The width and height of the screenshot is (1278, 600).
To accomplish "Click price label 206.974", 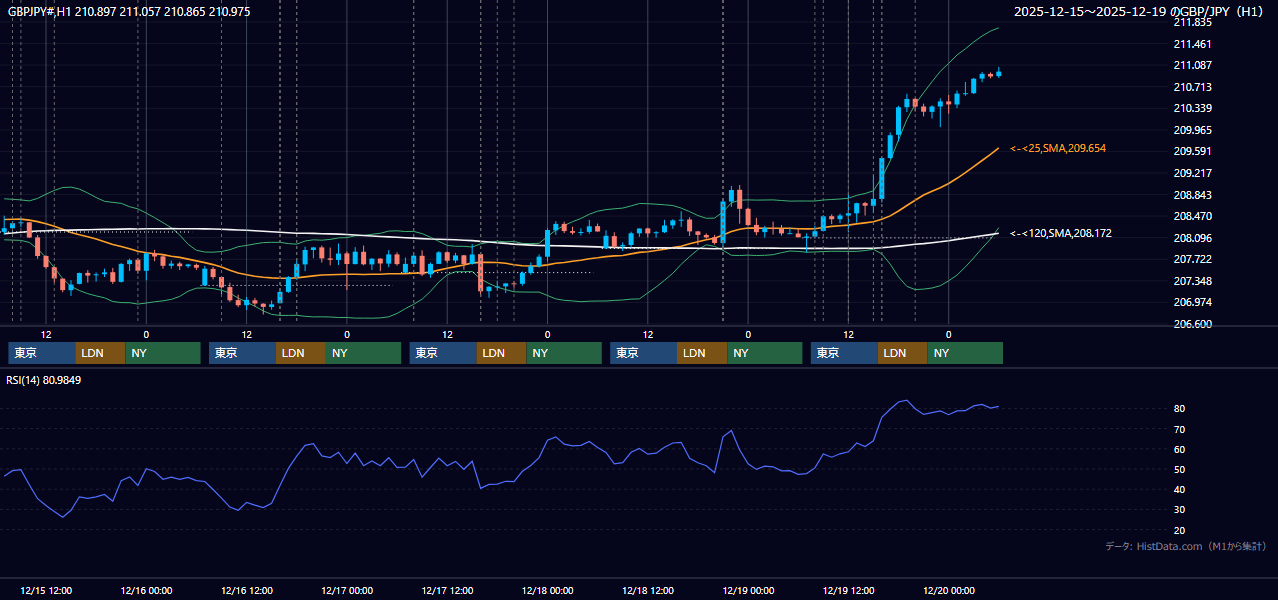I will click(1192, 302).
